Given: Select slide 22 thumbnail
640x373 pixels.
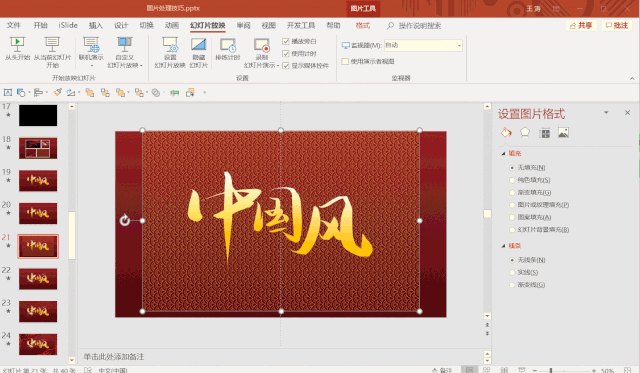Looking at the screenshot, I should coord(38,279).
